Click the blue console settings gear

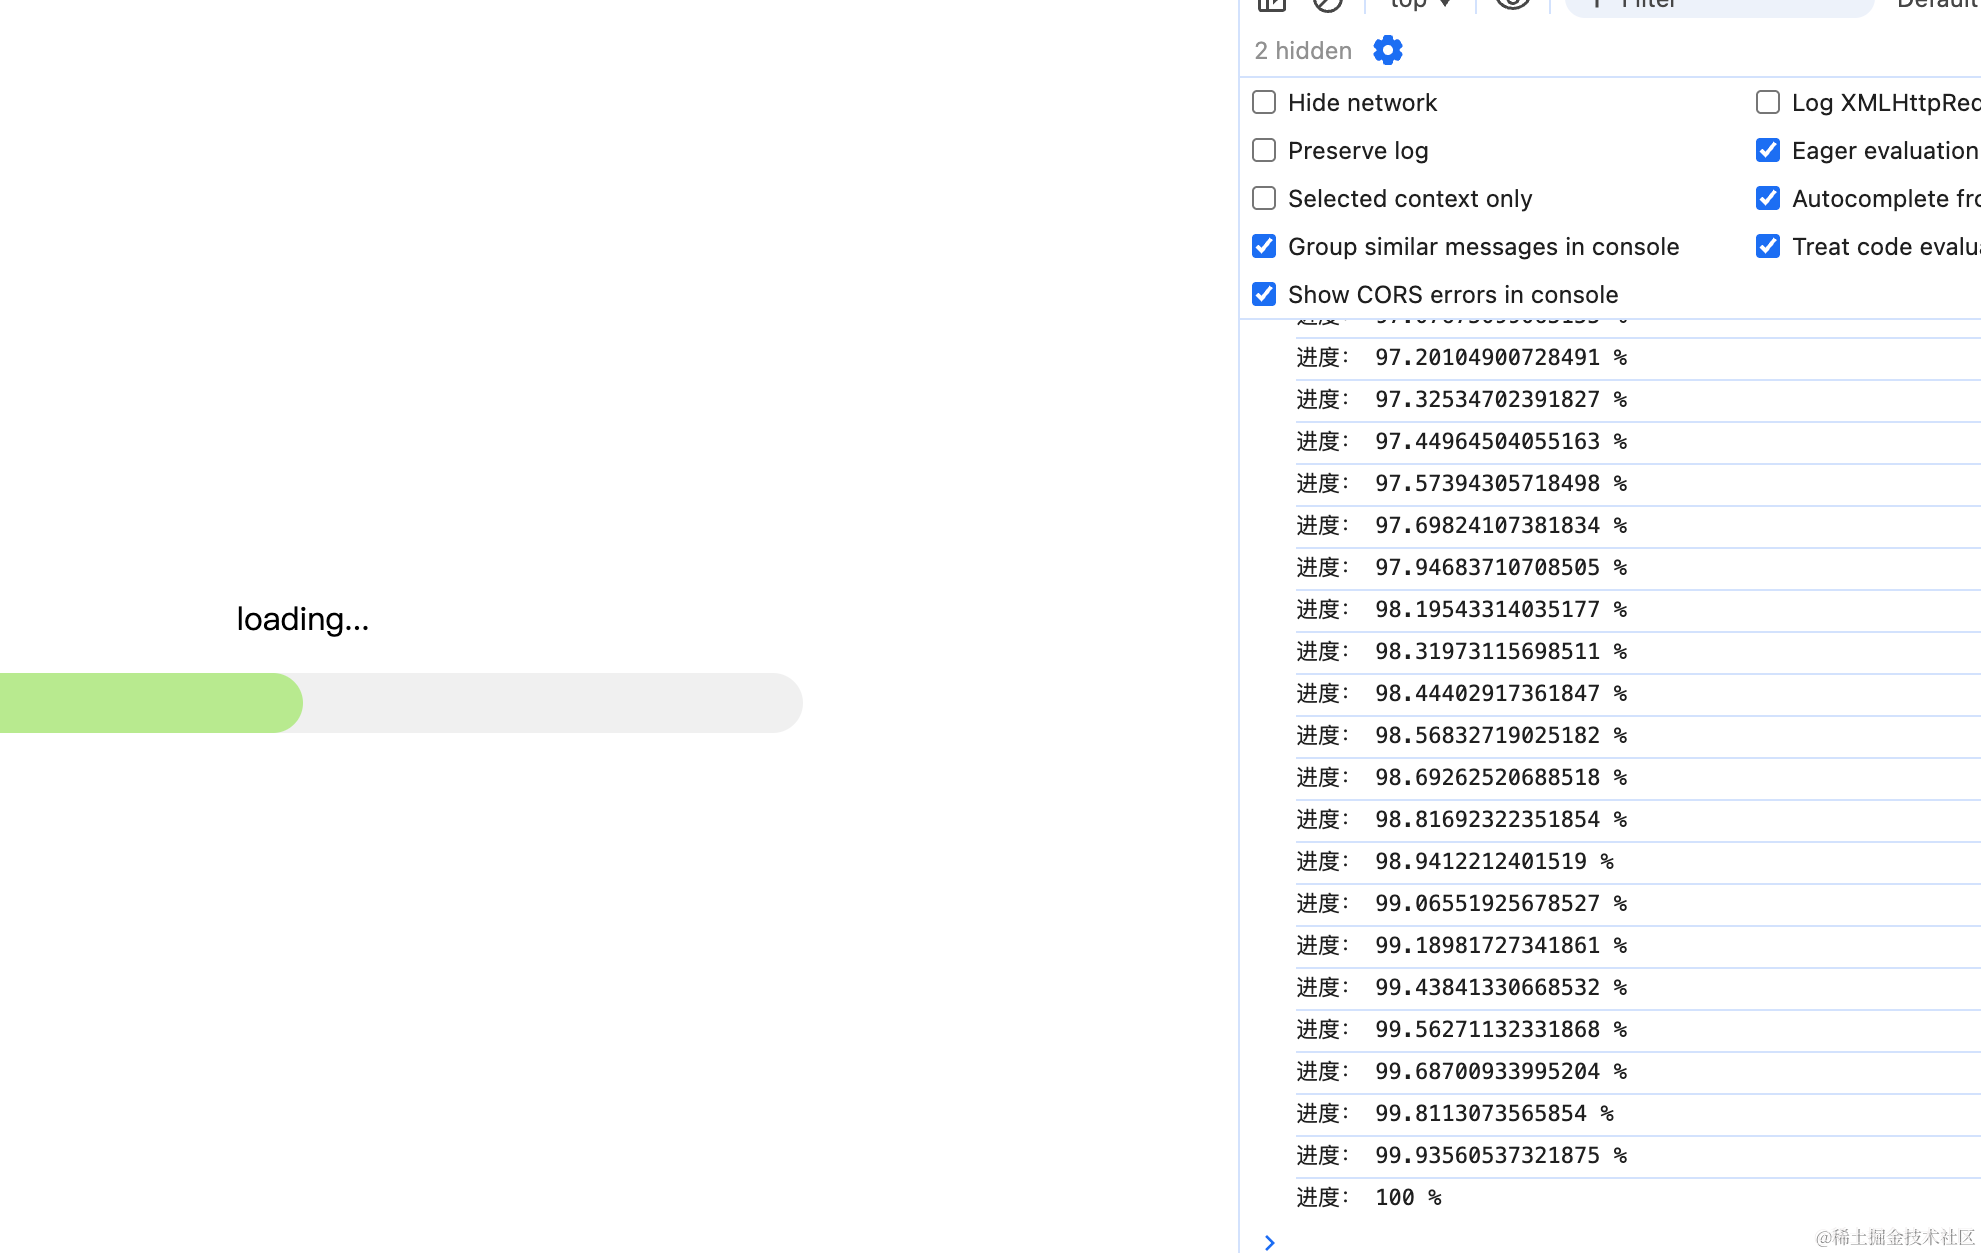point(1387,50)
